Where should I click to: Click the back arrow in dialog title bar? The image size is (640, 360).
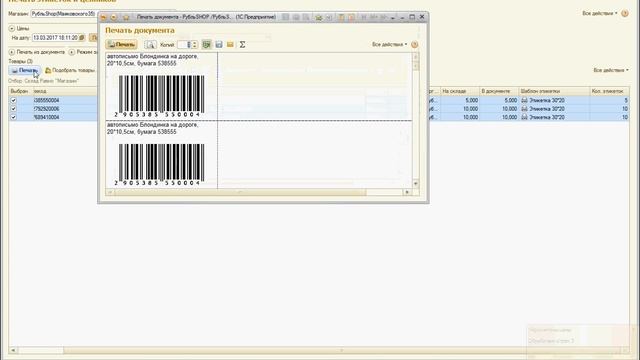pyautogui.click(x=104, y=17)
